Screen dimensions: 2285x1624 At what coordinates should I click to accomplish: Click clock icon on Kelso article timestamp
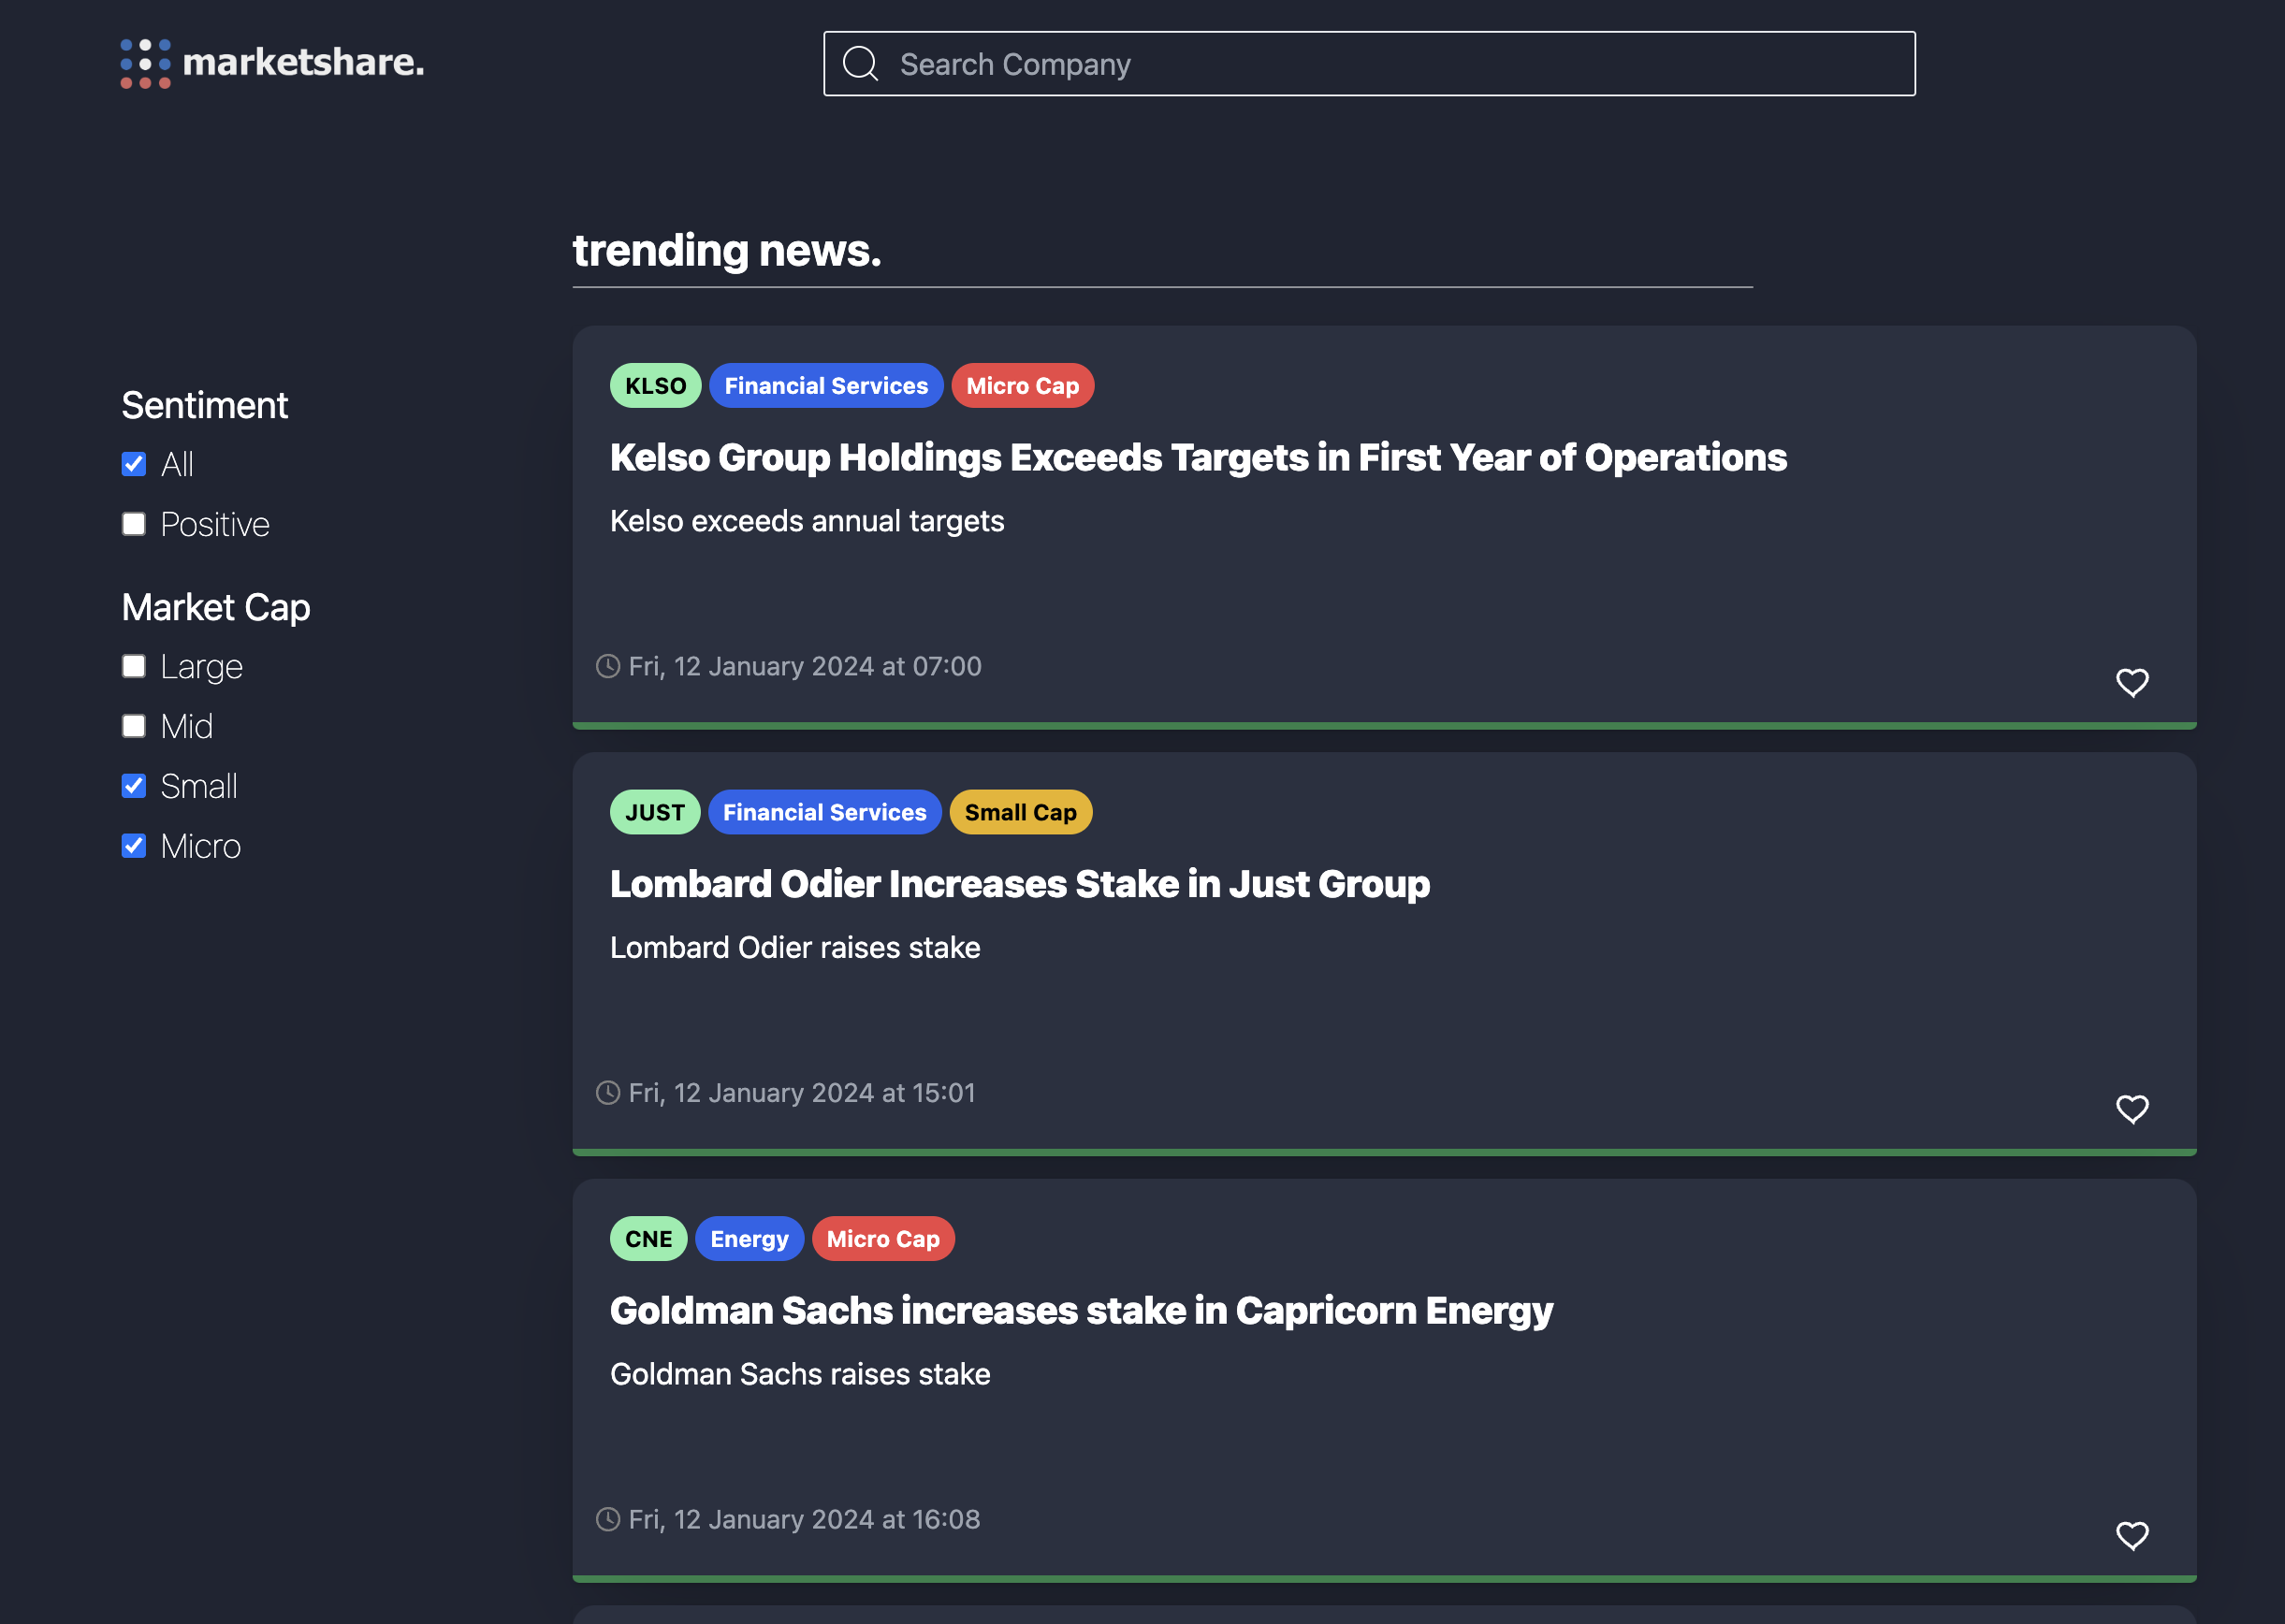pos(608,666)
